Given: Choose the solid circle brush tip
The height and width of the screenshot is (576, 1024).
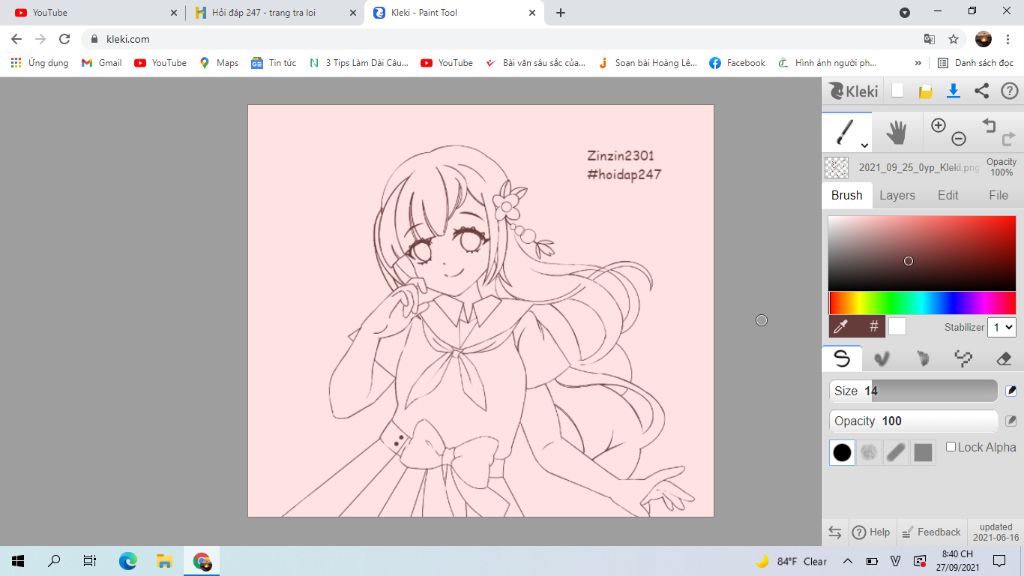Looking at the screenshot, I should coord(842,452).
